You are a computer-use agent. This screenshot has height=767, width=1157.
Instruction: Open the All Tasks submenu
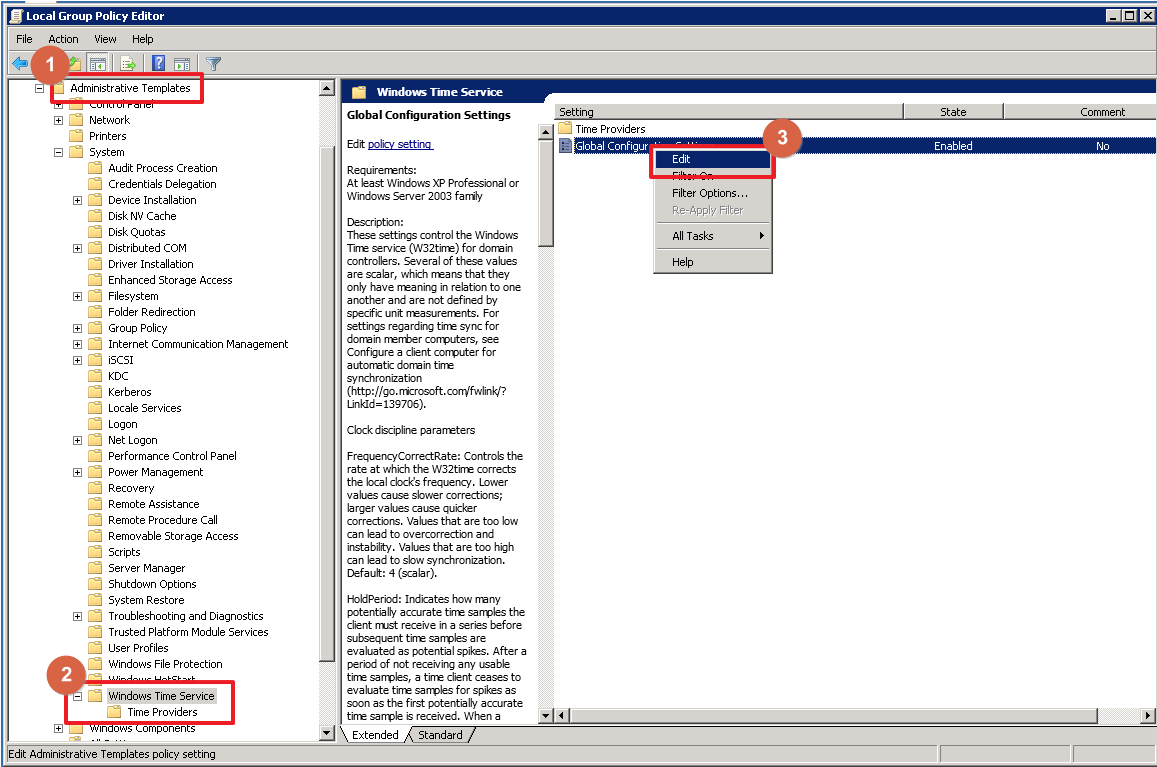click(712, 235)
